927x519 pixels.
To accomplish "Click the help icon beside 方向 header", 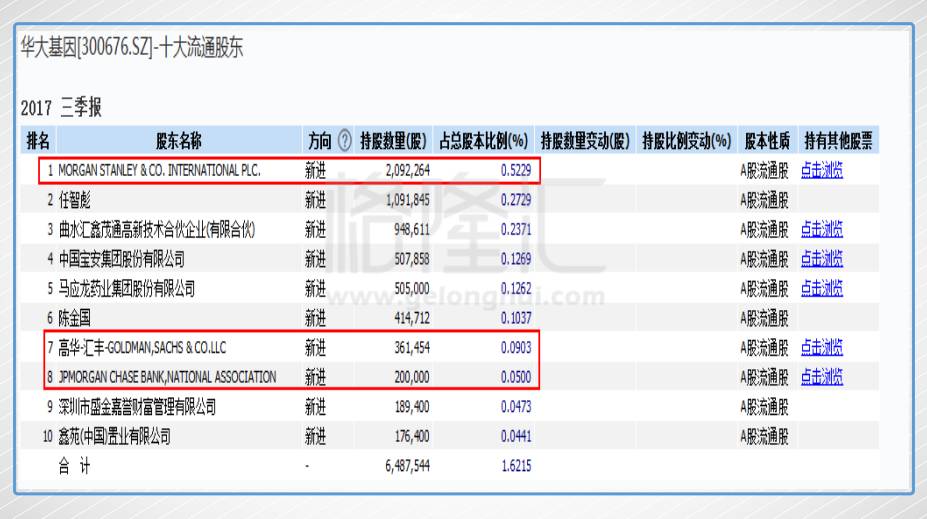I will (x=345, y=142).
